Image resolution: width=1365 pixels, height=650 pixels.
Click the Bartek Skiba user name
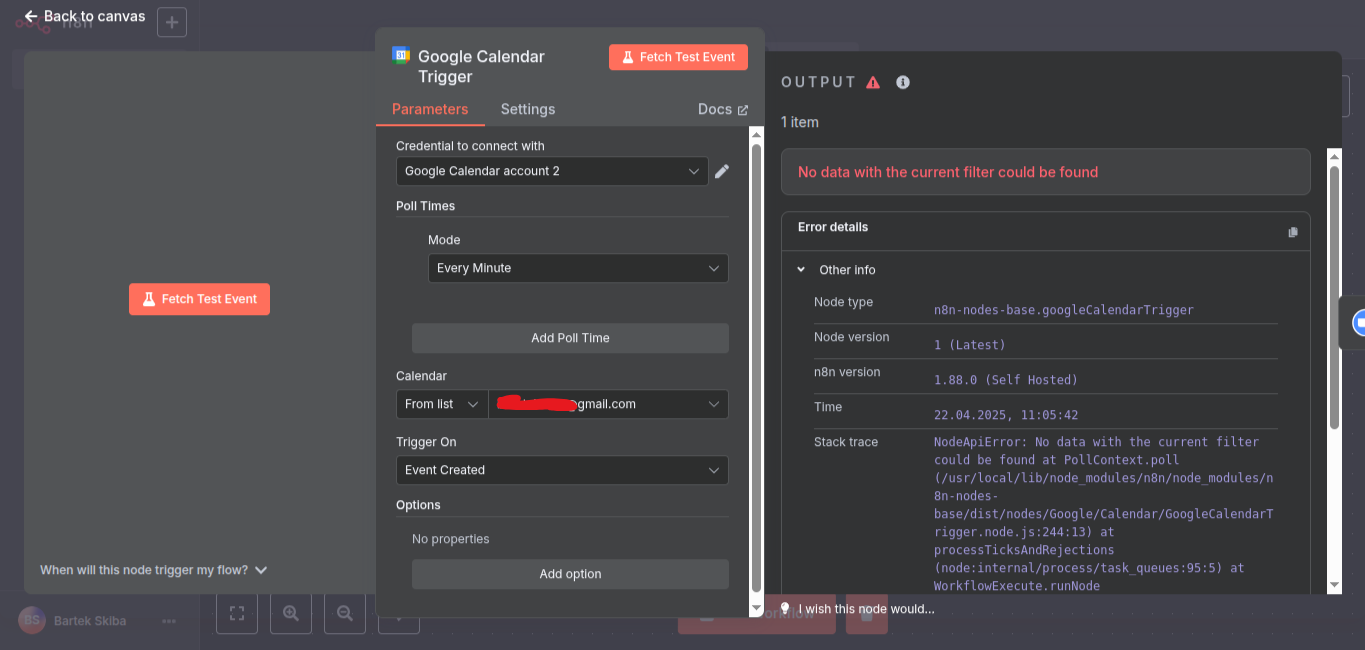(x=90, y=621)
